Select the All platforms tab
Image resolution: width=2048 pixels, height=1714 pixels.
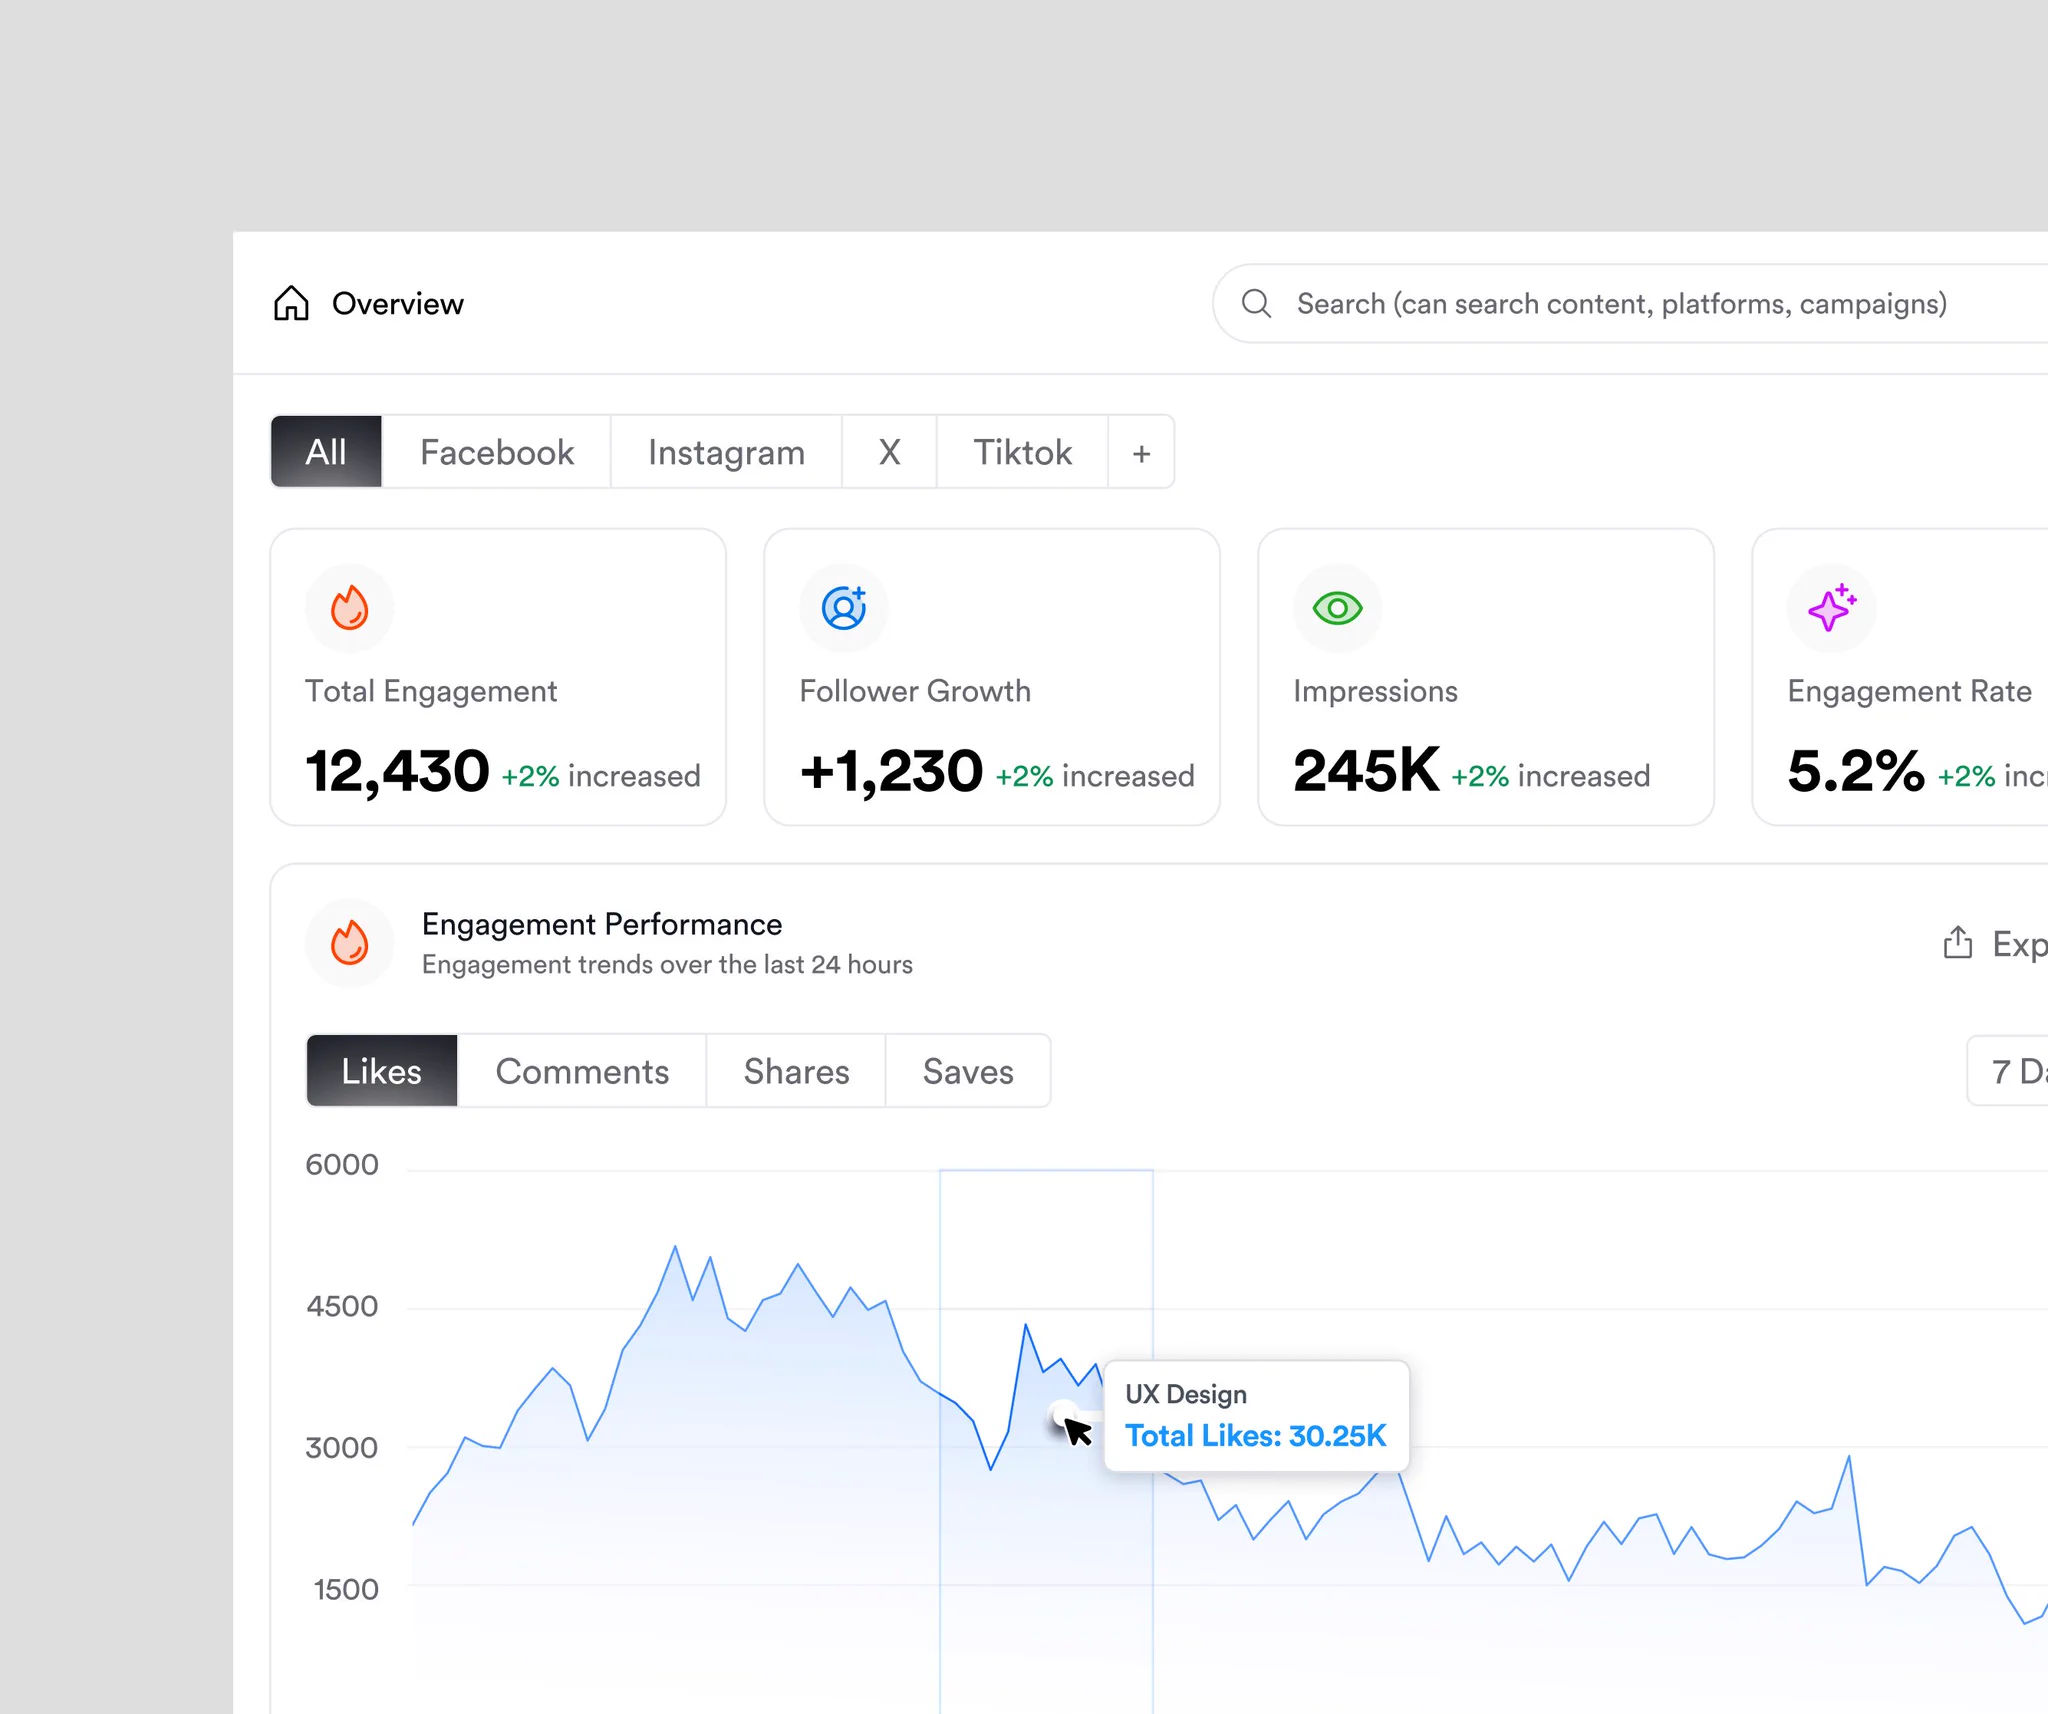tap(326, 452)
